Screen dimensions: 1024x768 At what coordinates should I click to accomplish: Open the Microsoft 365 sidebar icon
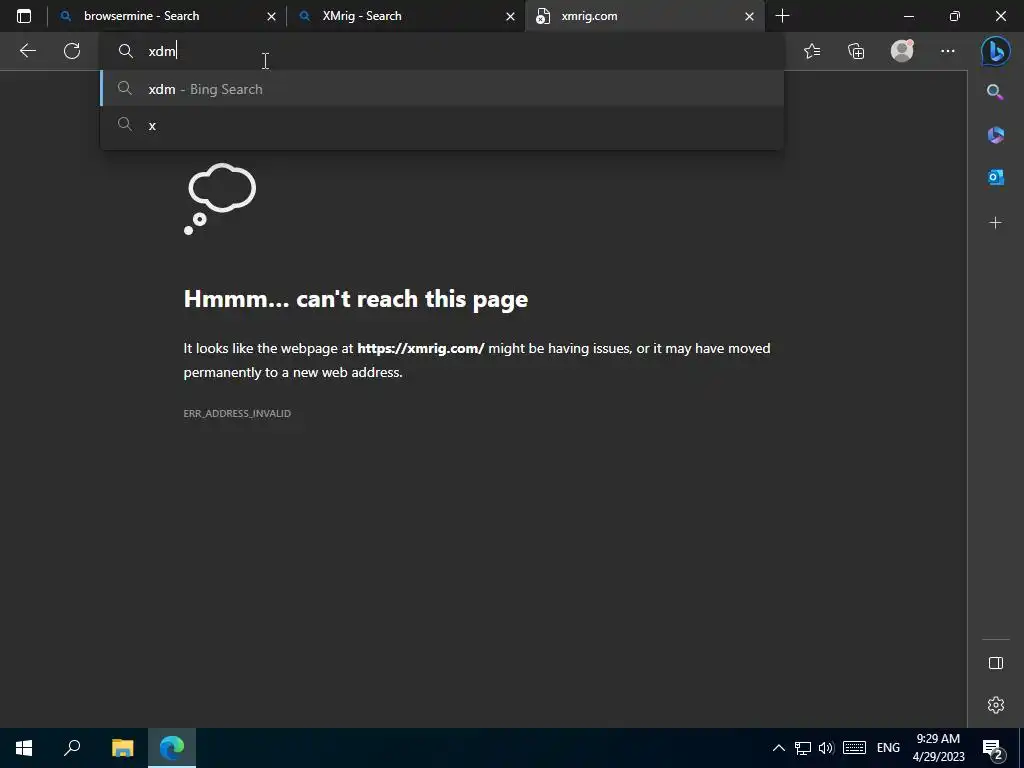pos(995,135)
